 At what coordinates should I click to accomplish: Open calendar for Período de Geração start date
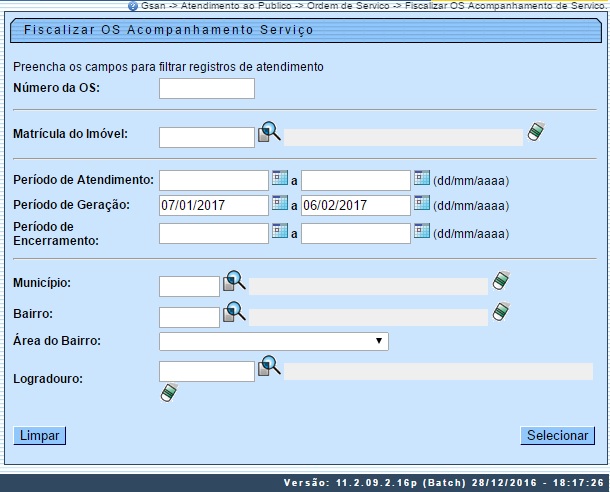coord(280,203)
